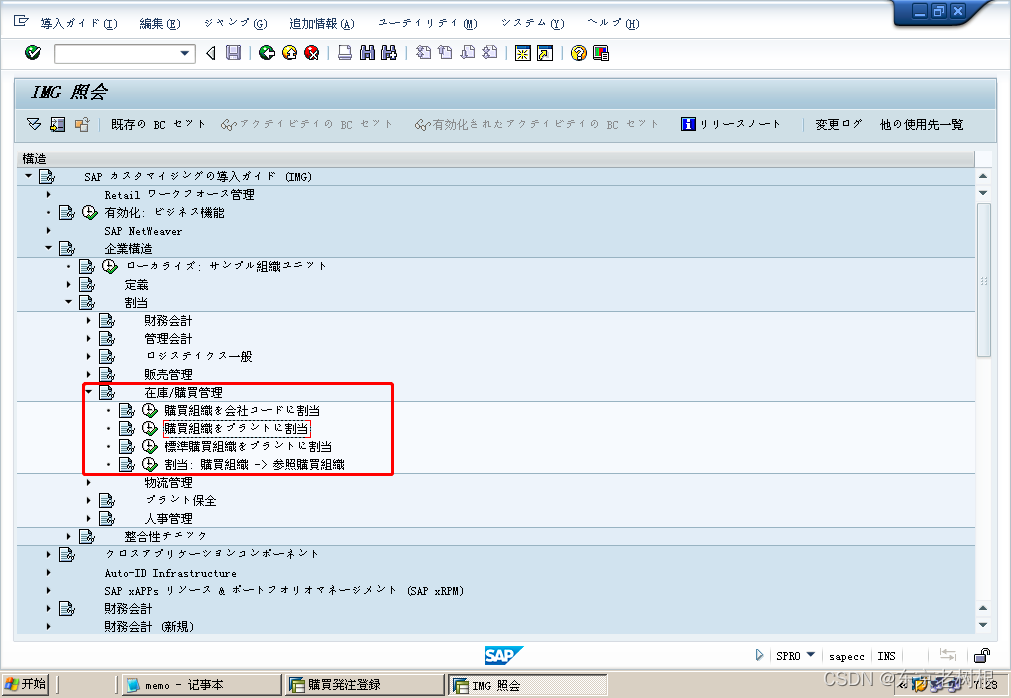Collapse the SAP カスタマイジングの導入ガイド root node

pyautogui.click(x=28, y=176)
